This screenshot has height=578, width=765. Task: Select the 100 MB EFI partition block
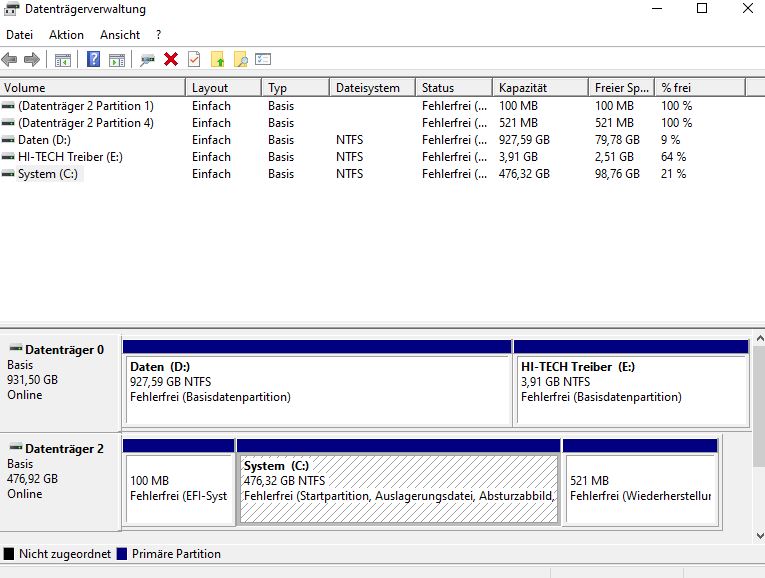(x=179, y=482)
